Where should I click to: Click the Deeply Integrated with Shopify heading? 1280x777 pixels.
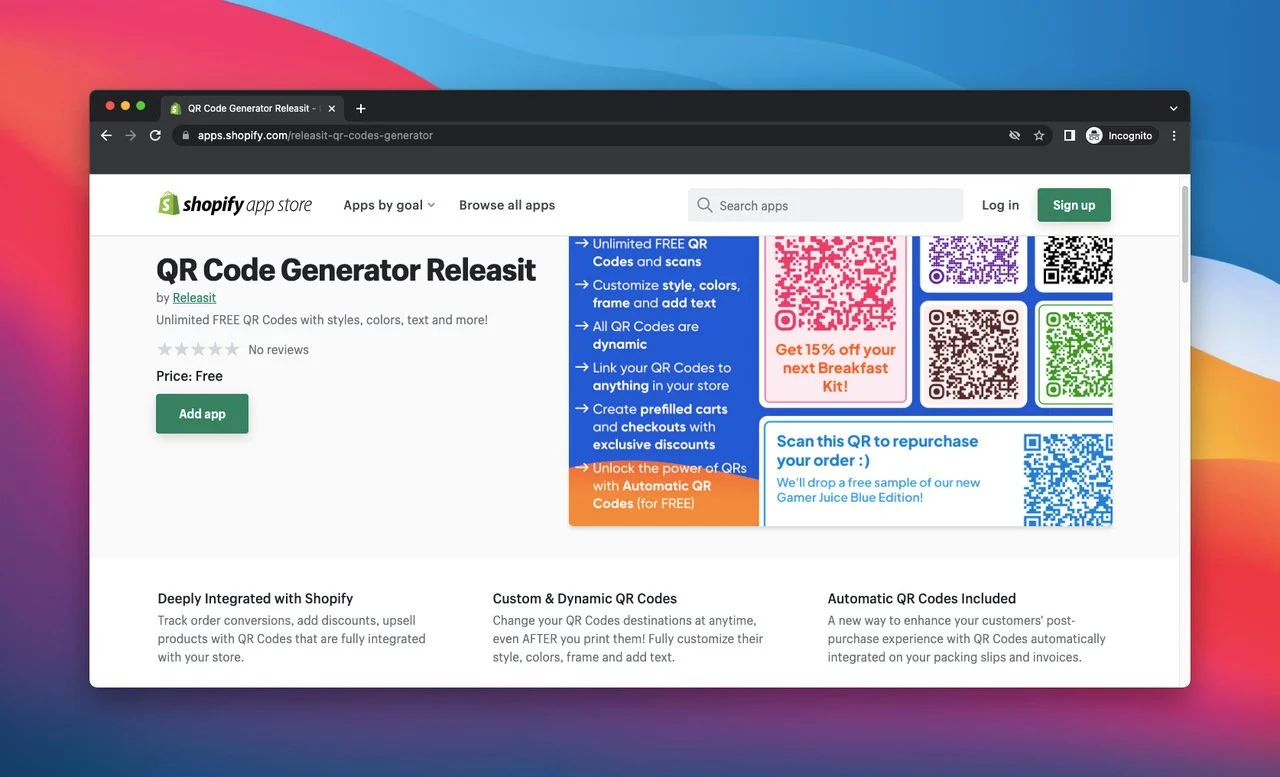255,598
